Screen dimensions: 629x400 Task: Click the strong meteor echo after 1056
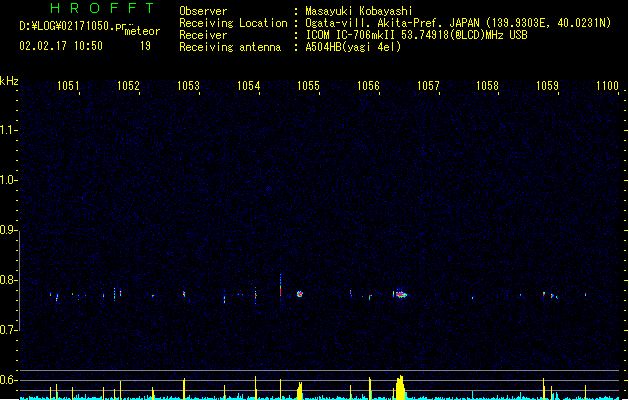[400, 294]
